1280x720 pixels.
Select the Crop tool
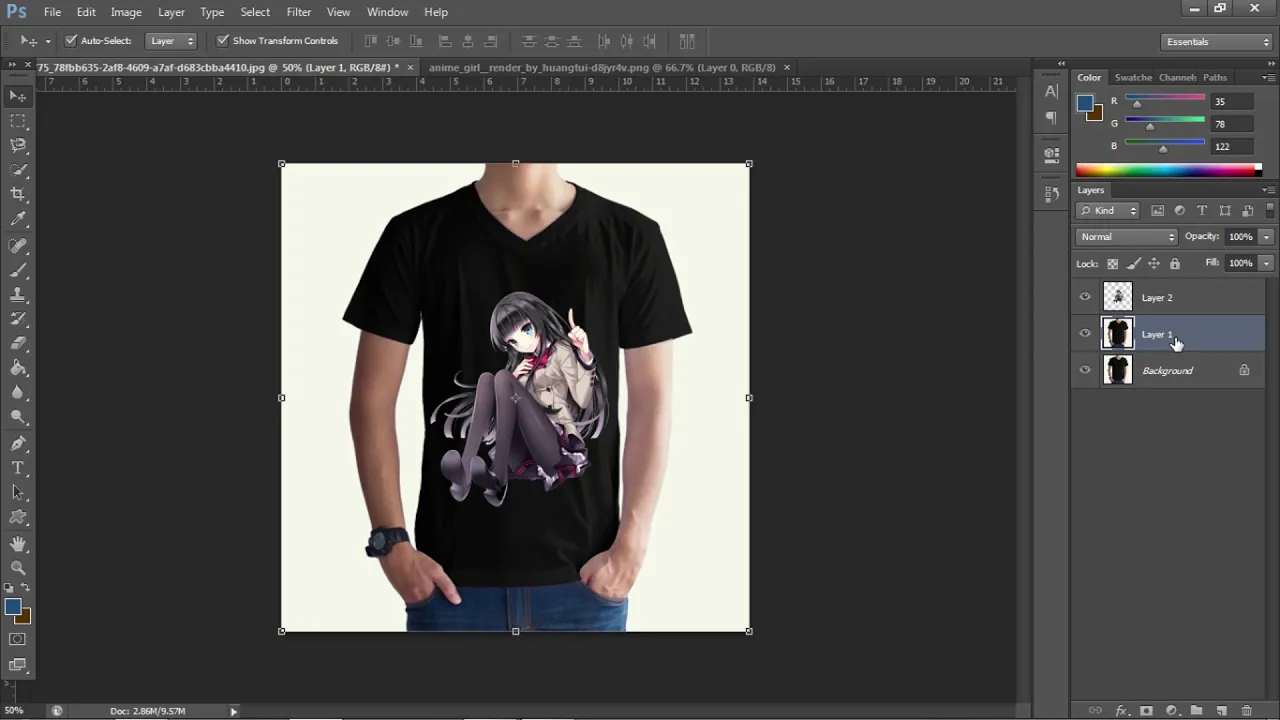[18, 195]
